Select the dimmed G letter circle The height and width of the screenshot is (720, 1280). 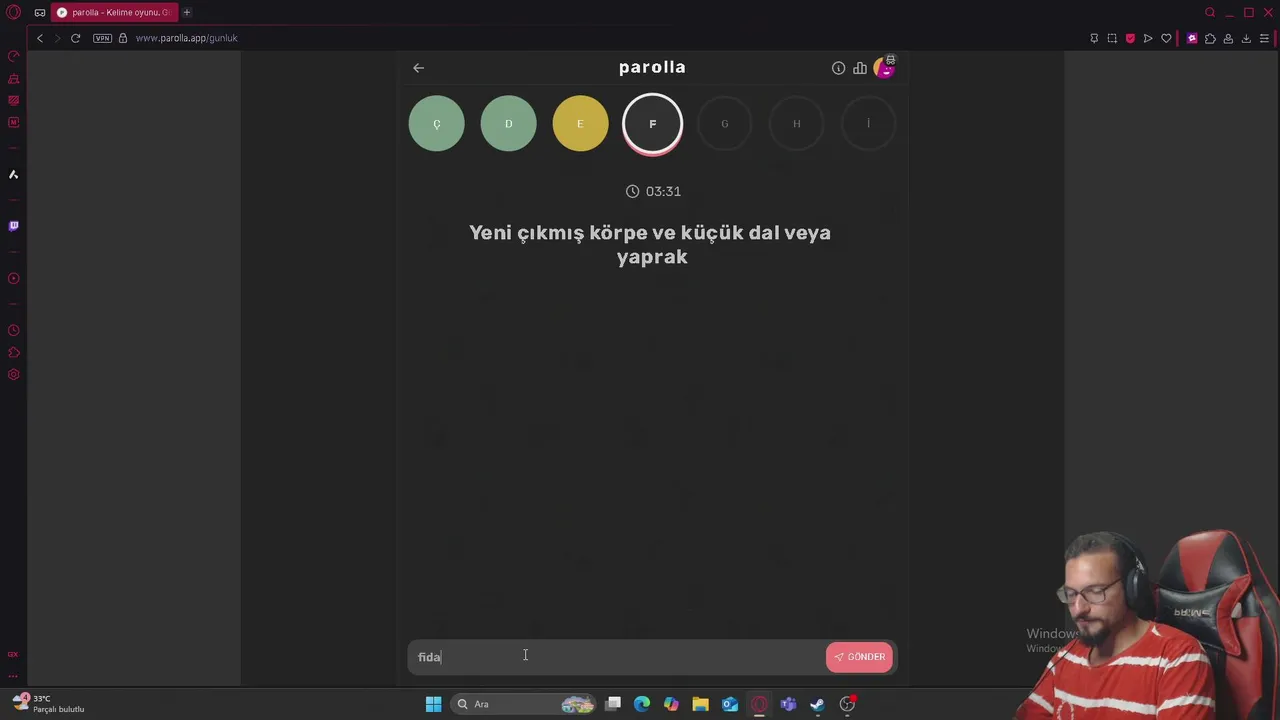point(724,123)
